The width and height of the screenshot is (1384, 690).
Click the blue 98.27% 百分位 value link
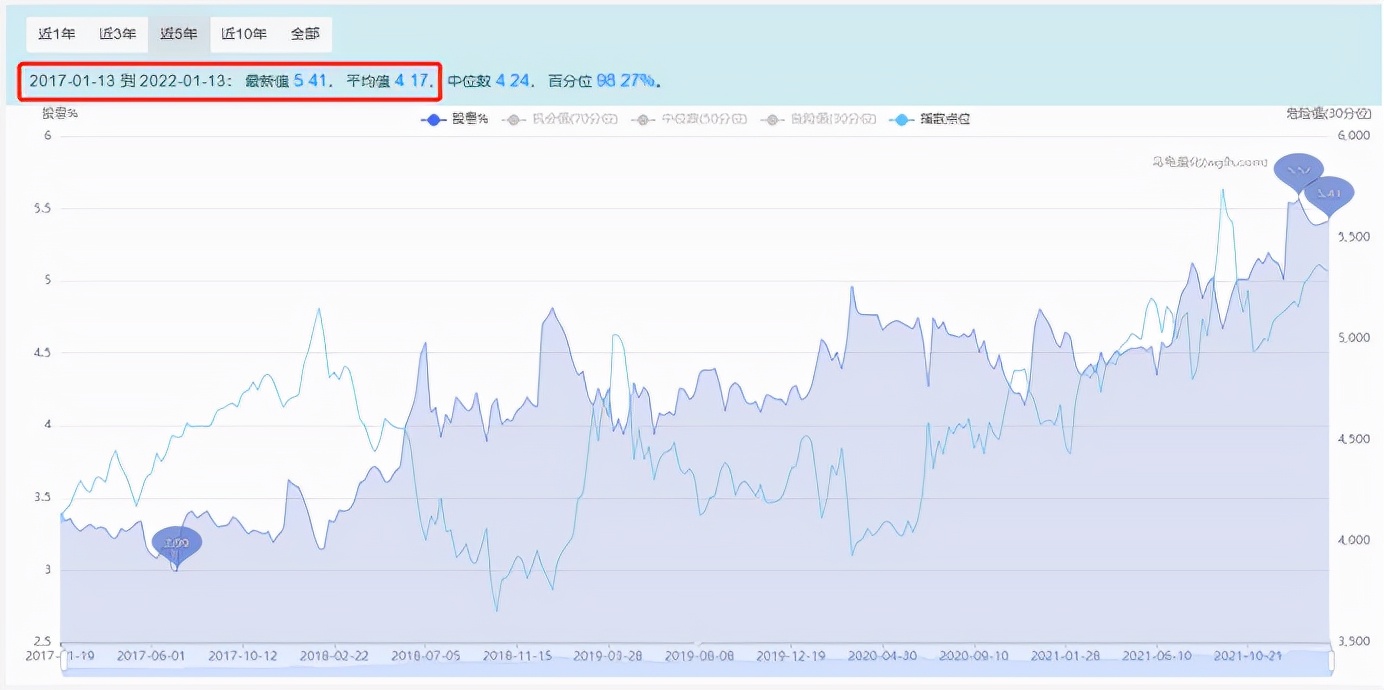[x=627, y=81]
